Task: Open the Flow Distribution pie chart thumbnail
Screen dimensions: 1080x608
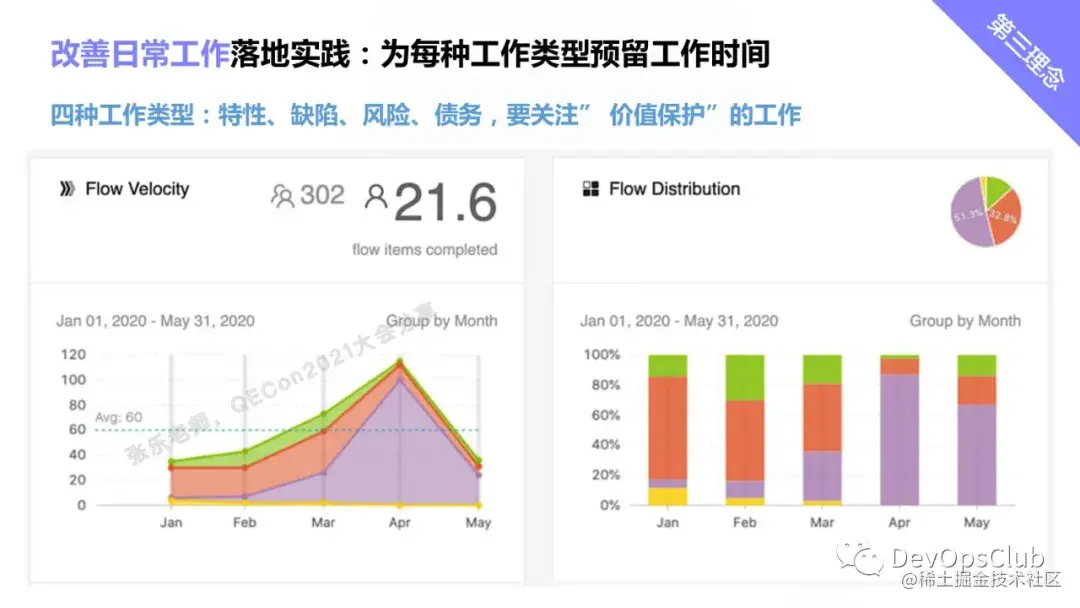Action: 986,212
